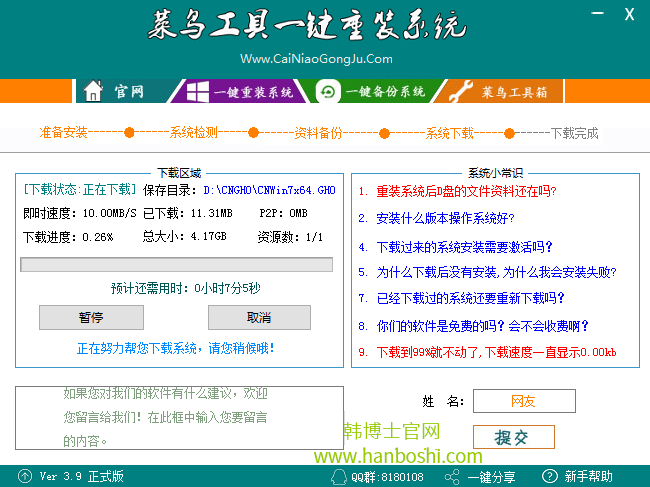
Task: Open FAQ about download stuck at 99%
Action: pyautogui.click(x=496, y=352)
